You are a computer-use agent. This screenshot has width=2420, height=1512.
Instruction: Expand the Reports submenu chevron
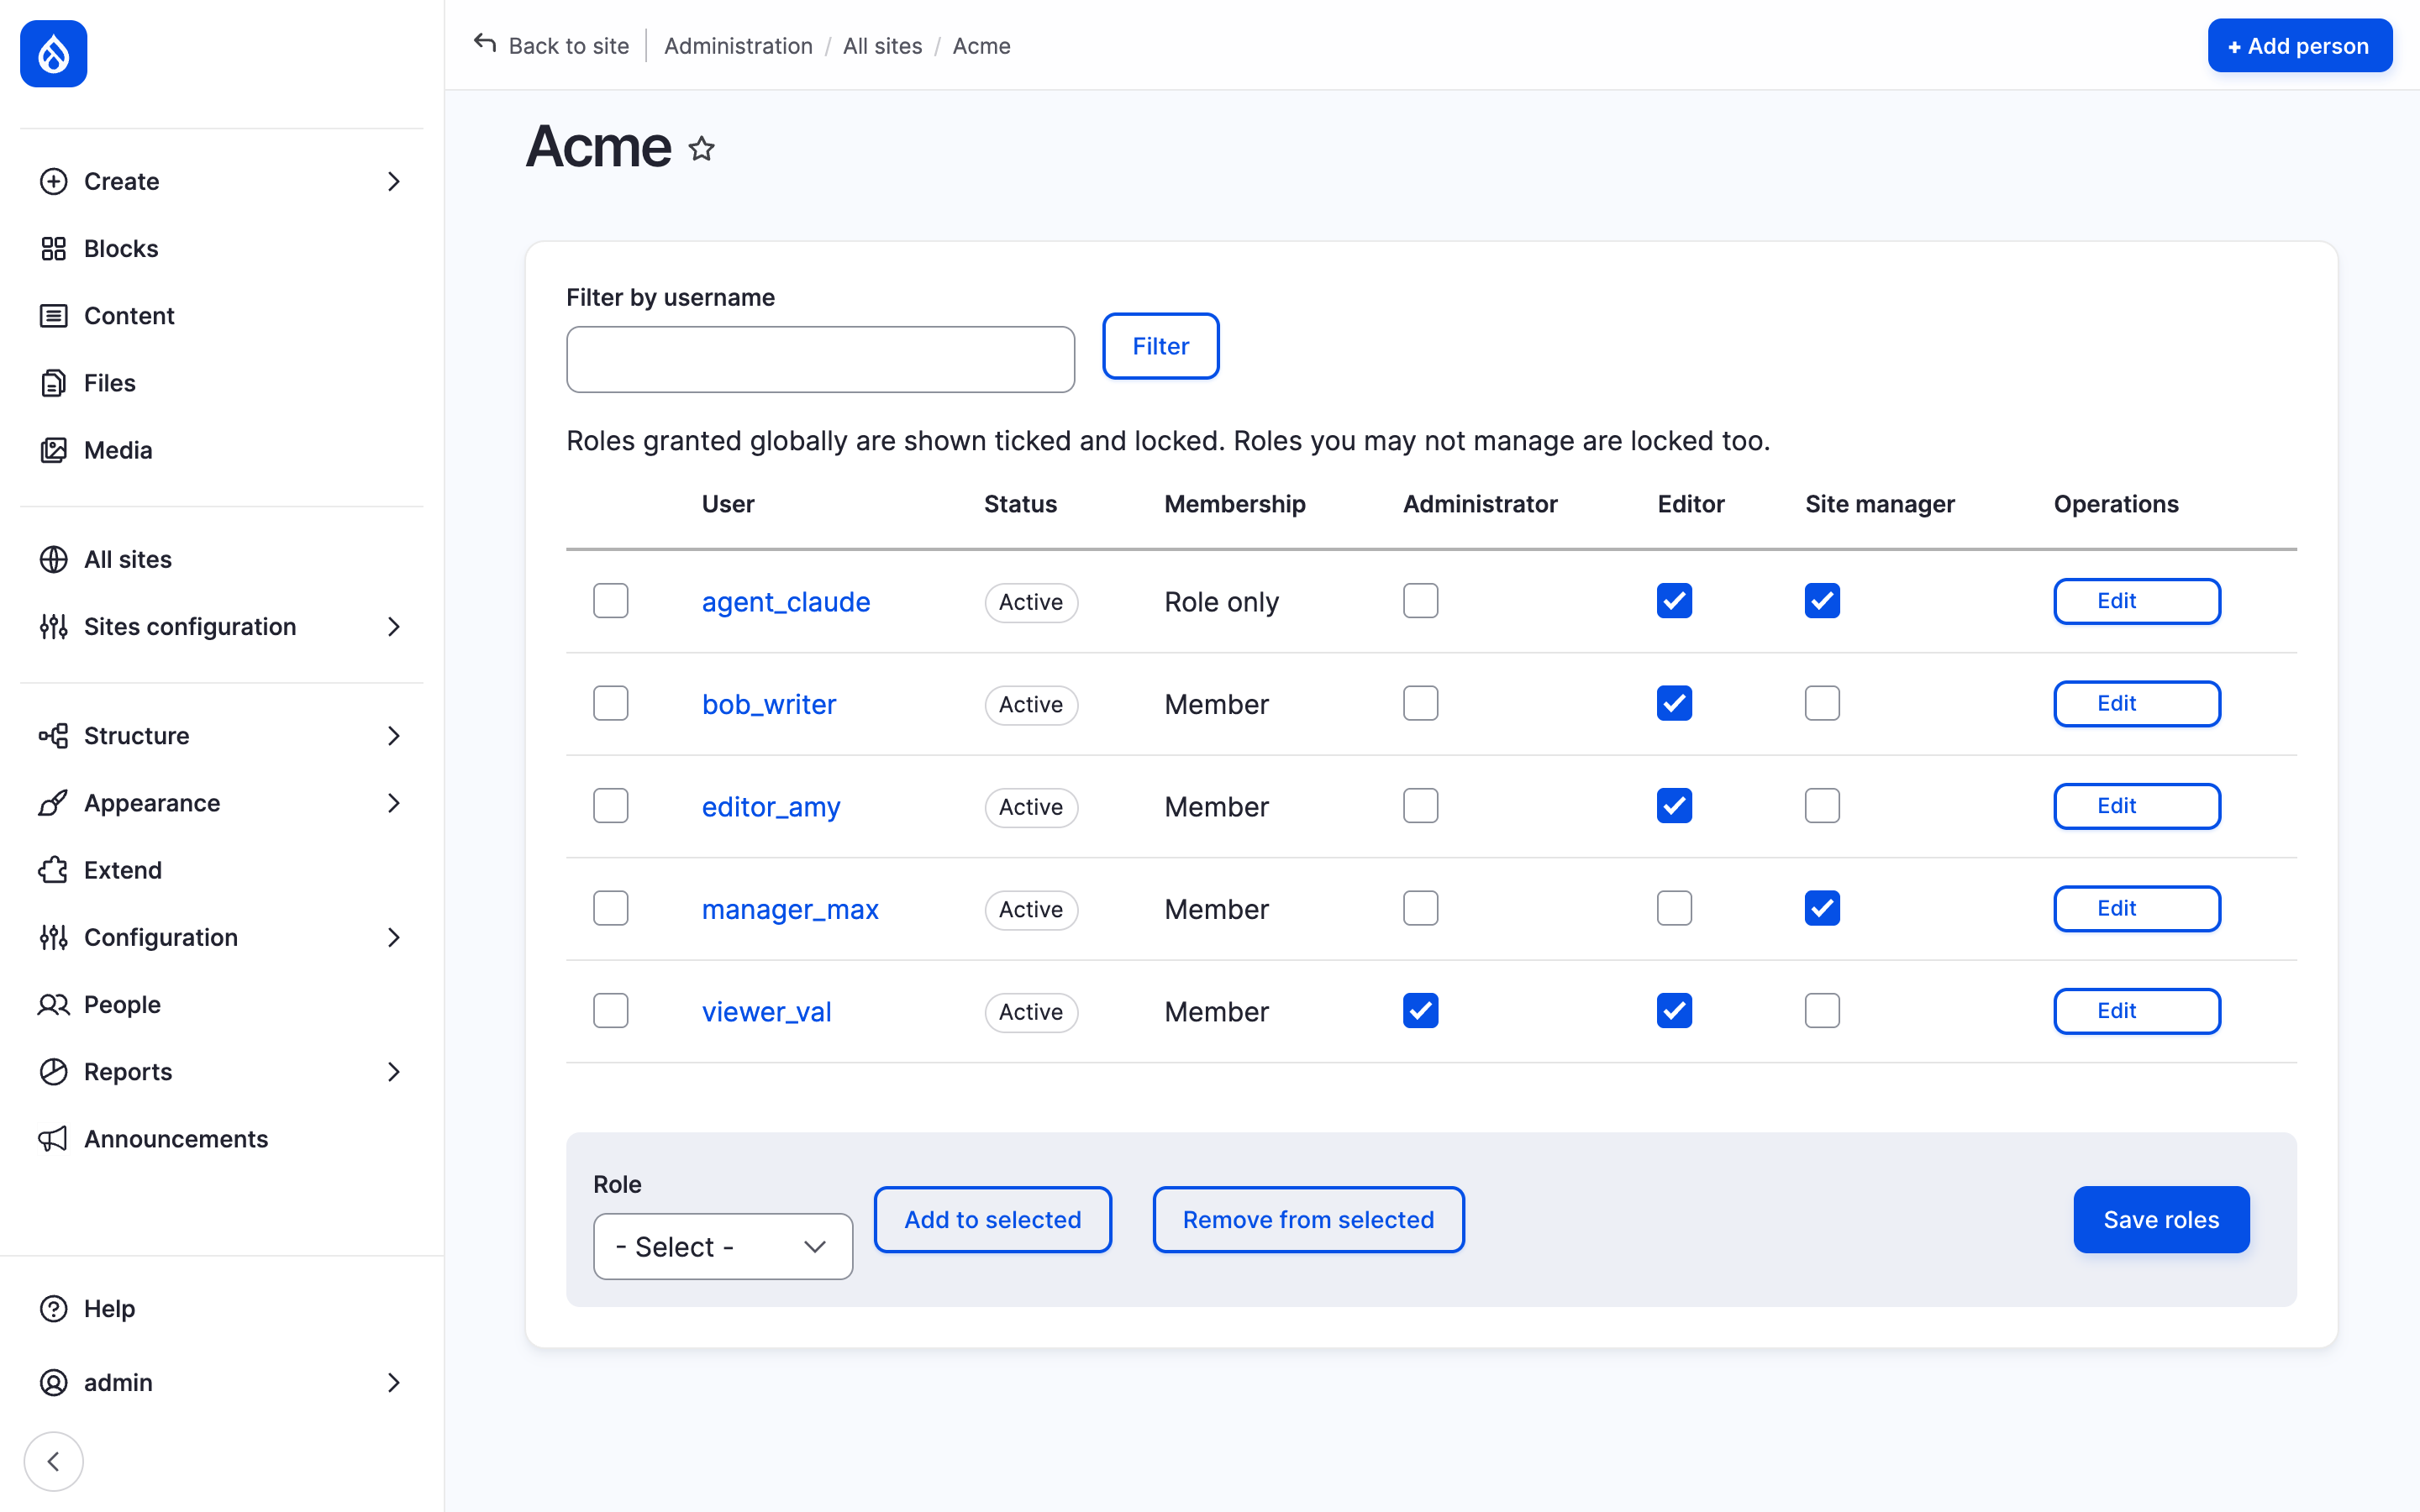pyautogui.click(x=394, y=1072)
